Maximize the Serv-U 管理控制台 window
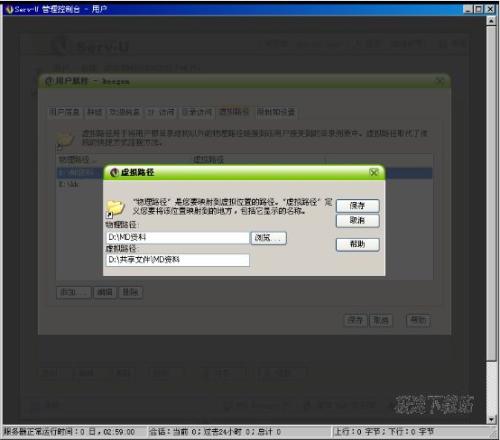This screenshot has height=440, width=500. click(479, 9)
